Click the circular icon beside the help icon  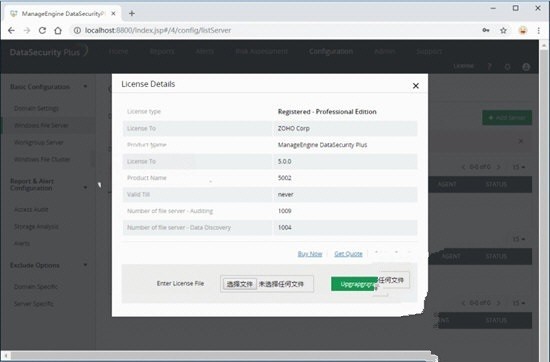(x=507, y=67)
